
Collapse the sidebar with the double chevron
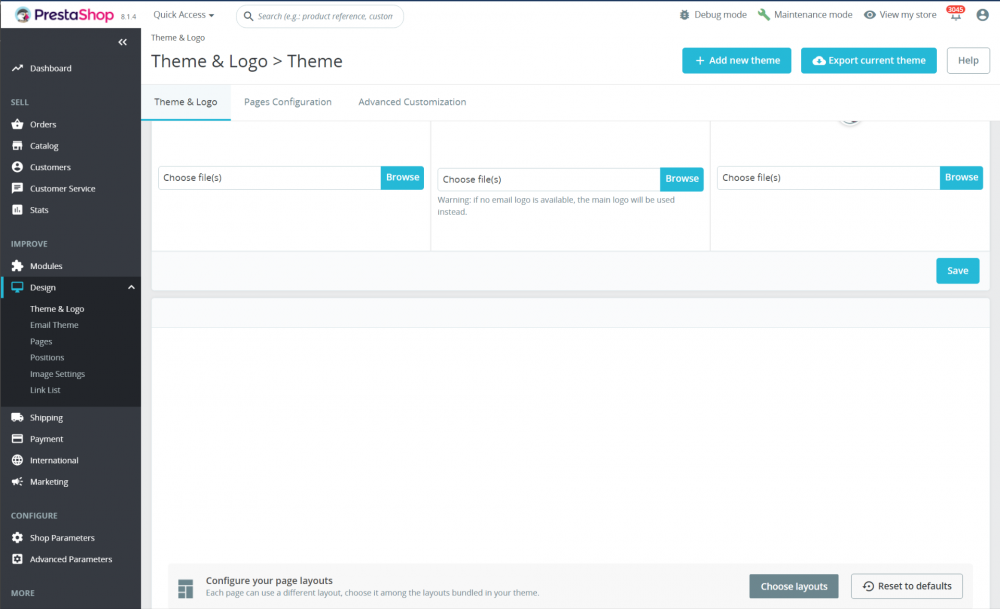(123, 42)
